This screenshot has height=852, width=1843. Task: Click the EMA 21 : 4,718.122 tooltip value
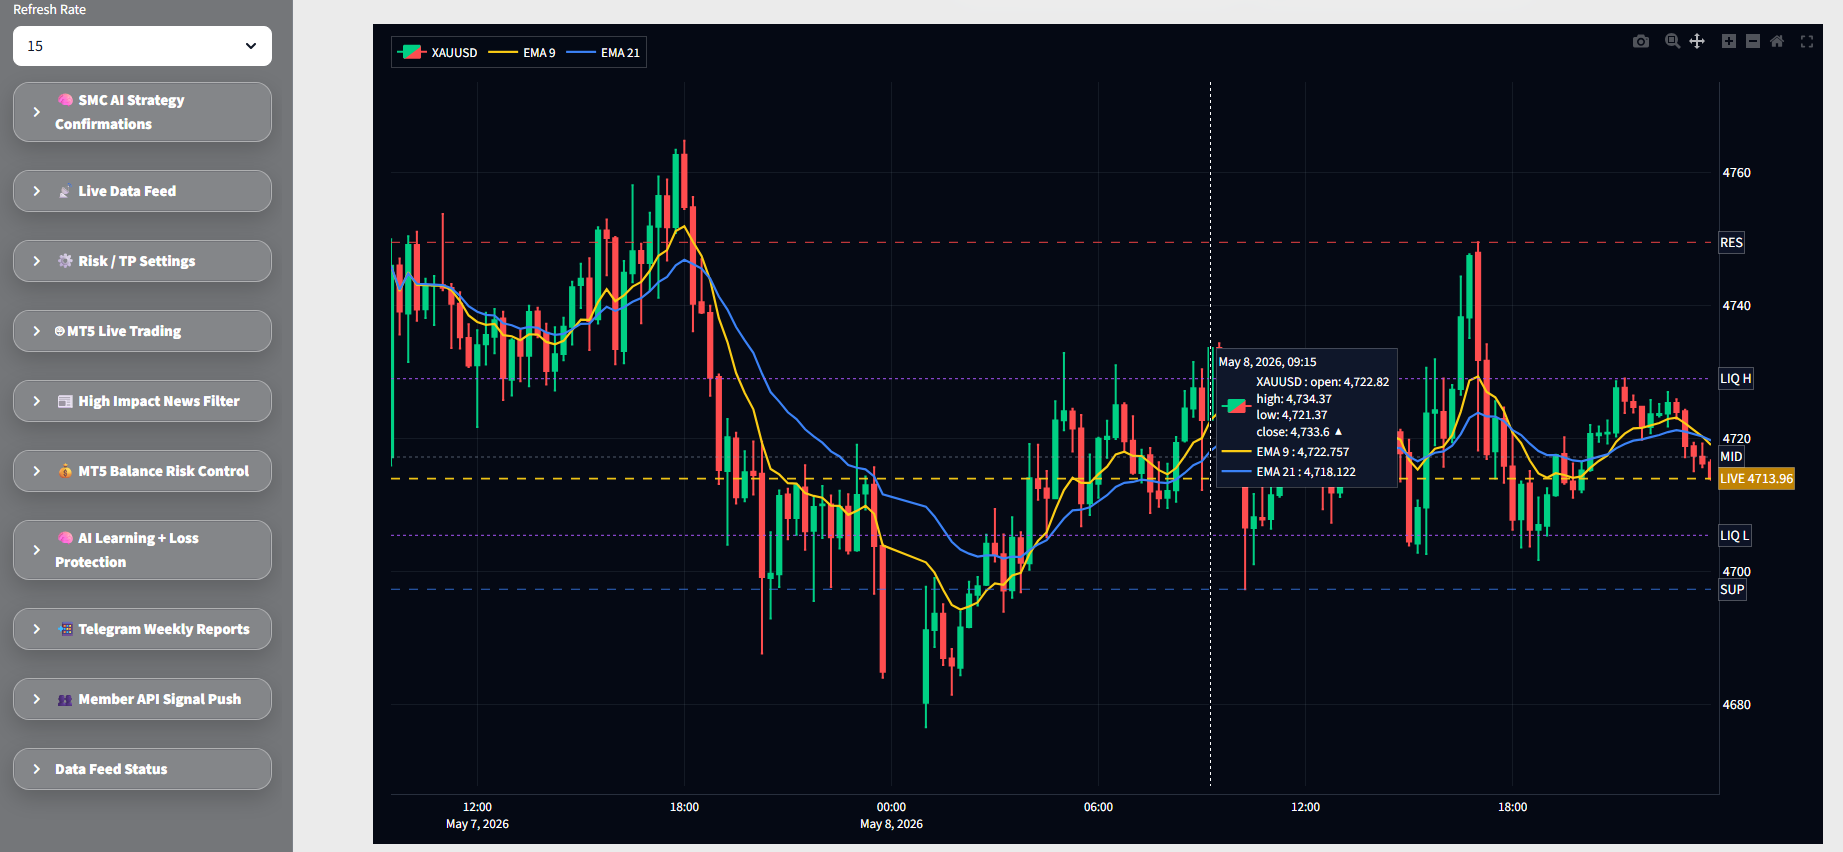(1306, 472)
